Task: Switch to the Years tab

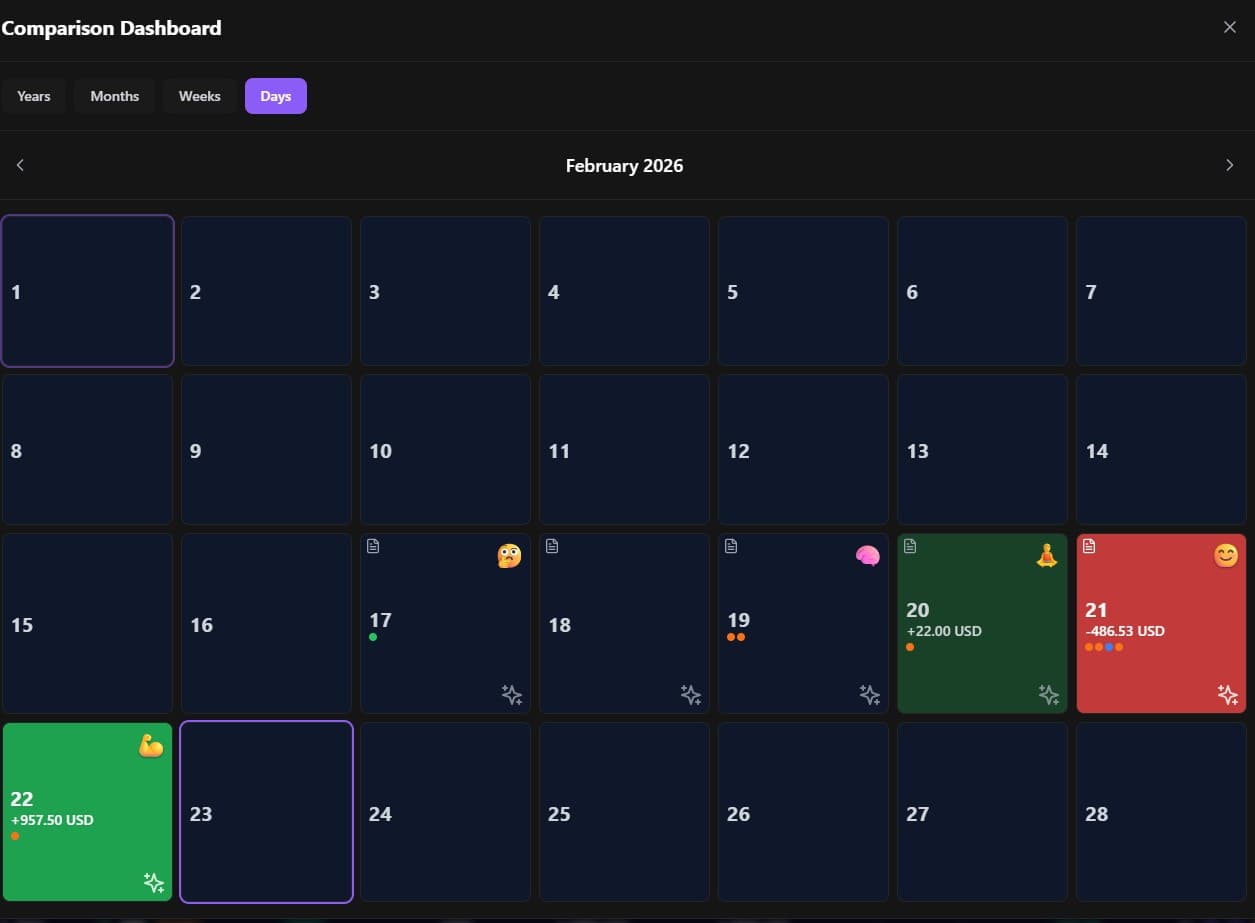Action: pyautogui.click(x=34, y=96)
